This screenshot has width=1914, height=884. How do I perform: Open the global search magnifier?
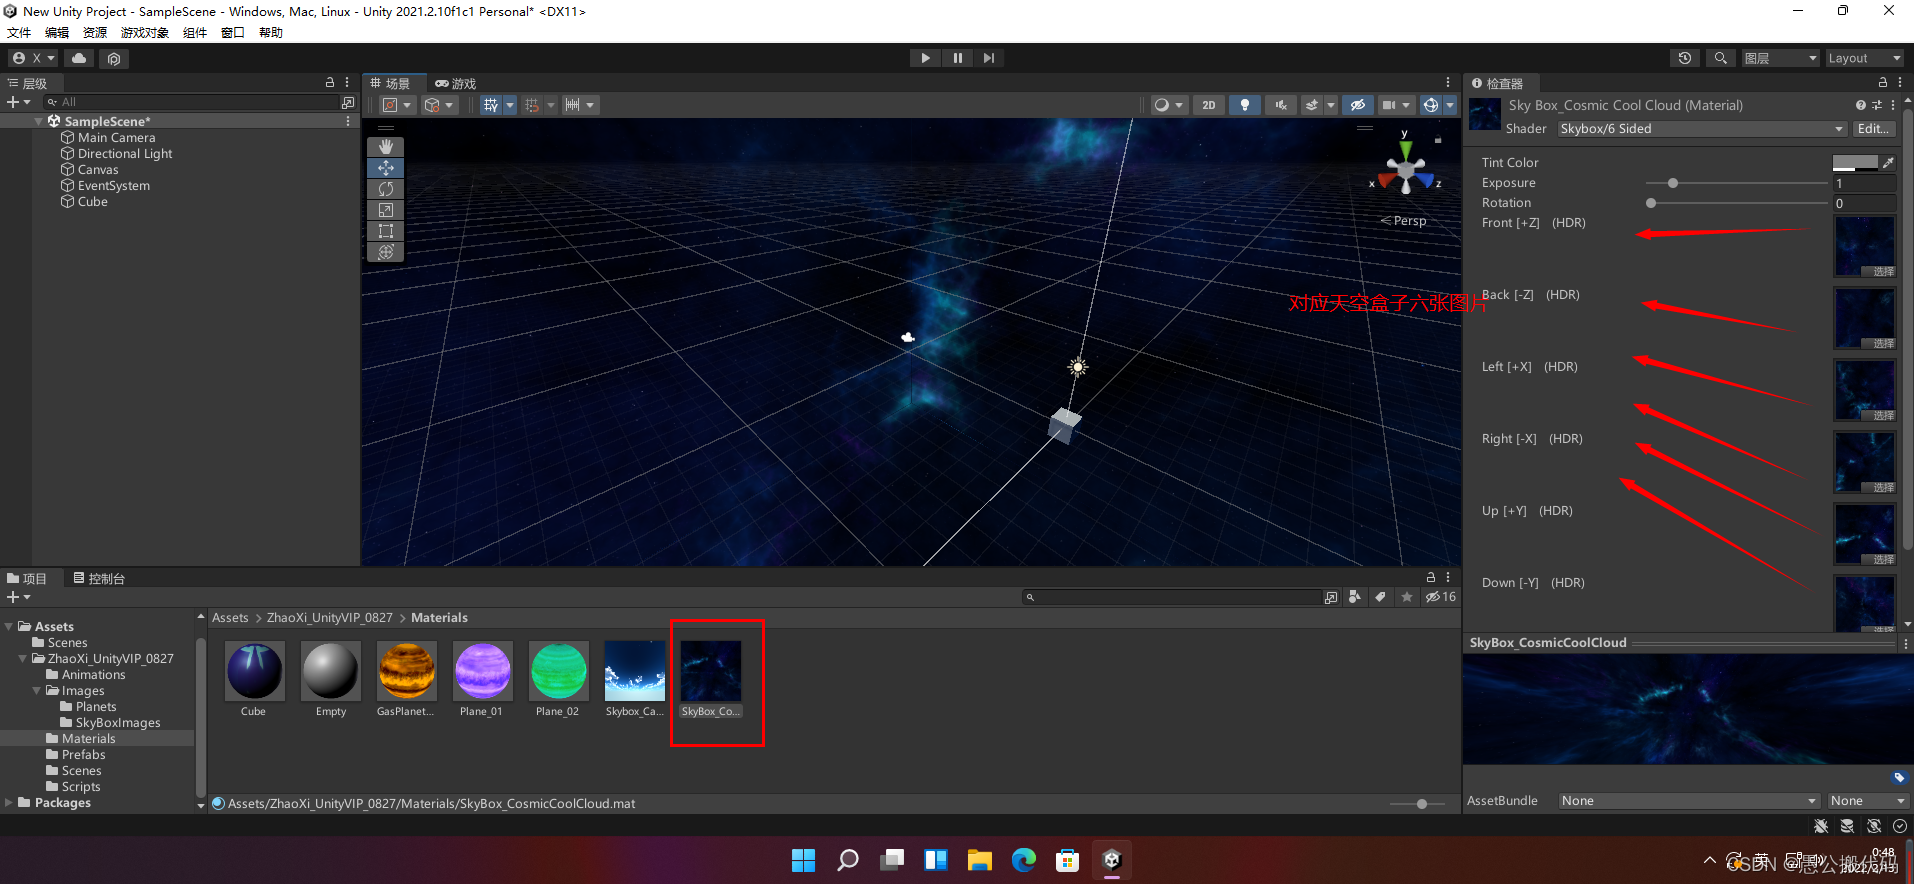point(1720,58)
